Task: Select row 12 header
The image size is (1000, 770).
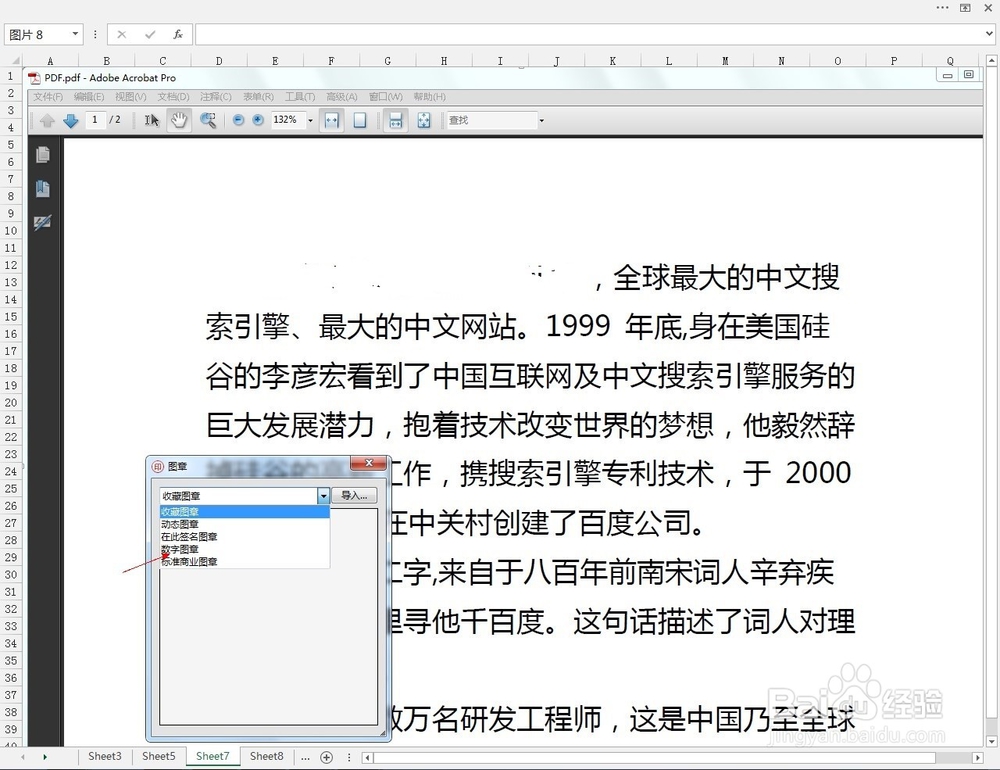Action: pos(11,265)
